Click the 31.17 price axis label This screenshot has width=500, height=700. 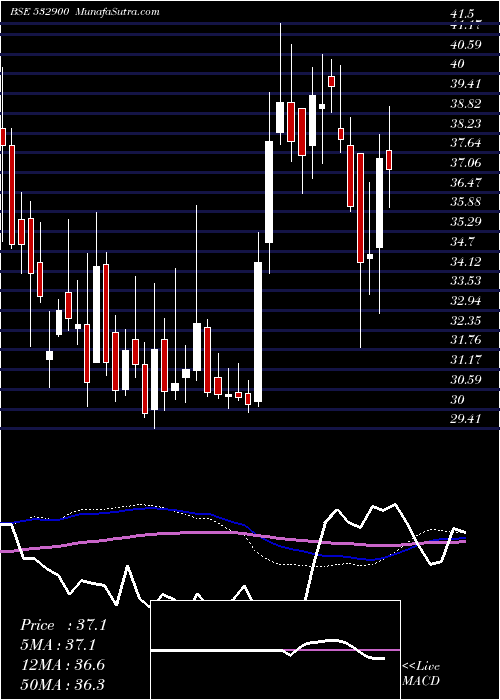pyautogui.click(x=466, y=359)
